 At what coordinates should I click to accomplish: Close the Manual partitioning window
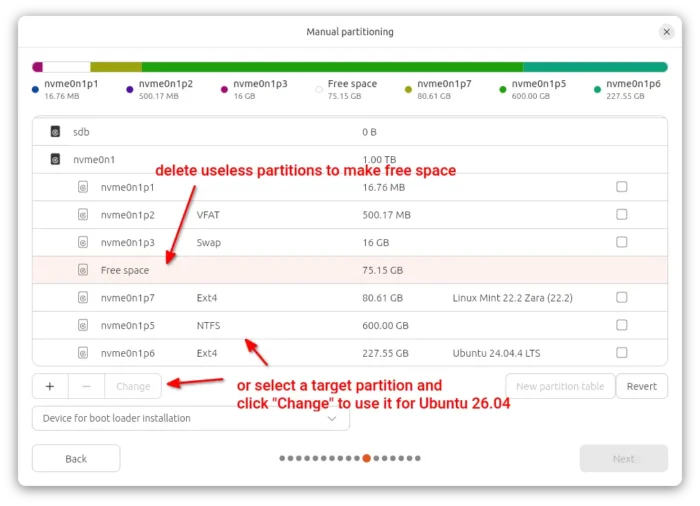click(x=667, y=32)
